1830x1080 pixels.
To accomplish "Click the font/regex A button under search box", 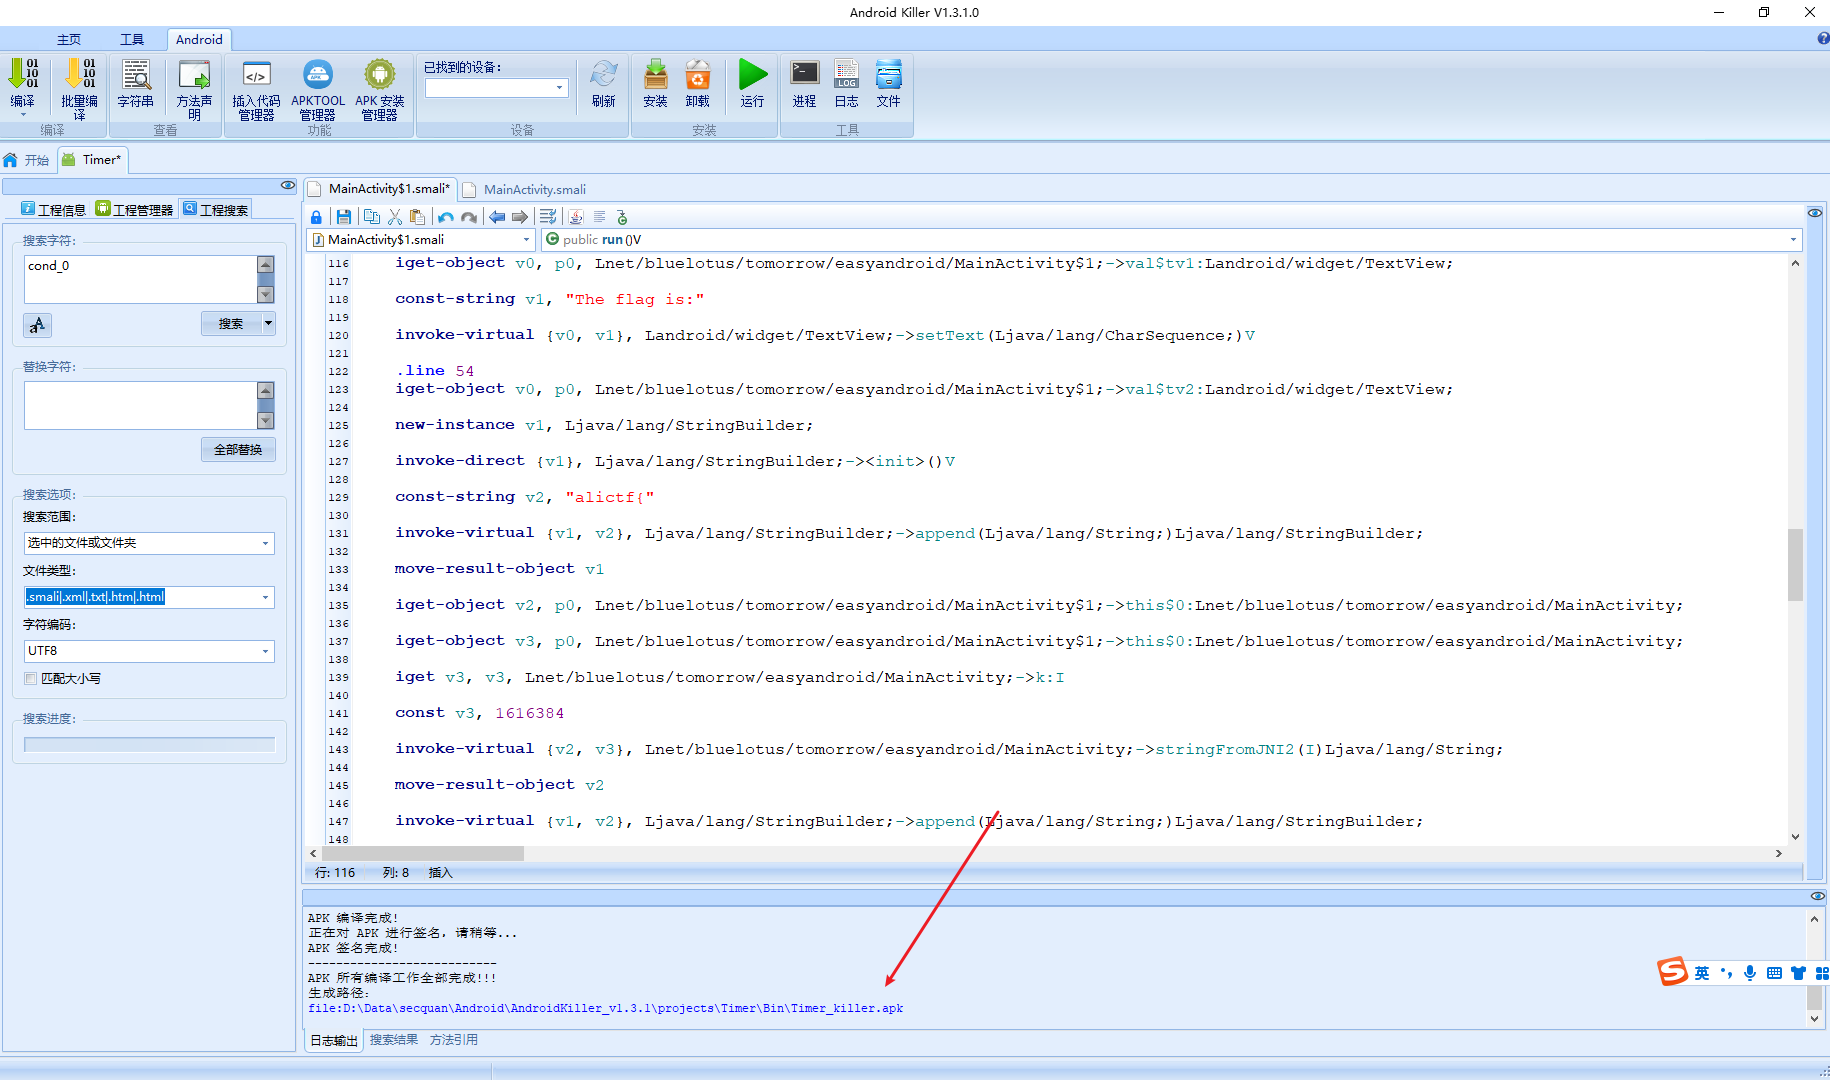I will pos(37,325).
